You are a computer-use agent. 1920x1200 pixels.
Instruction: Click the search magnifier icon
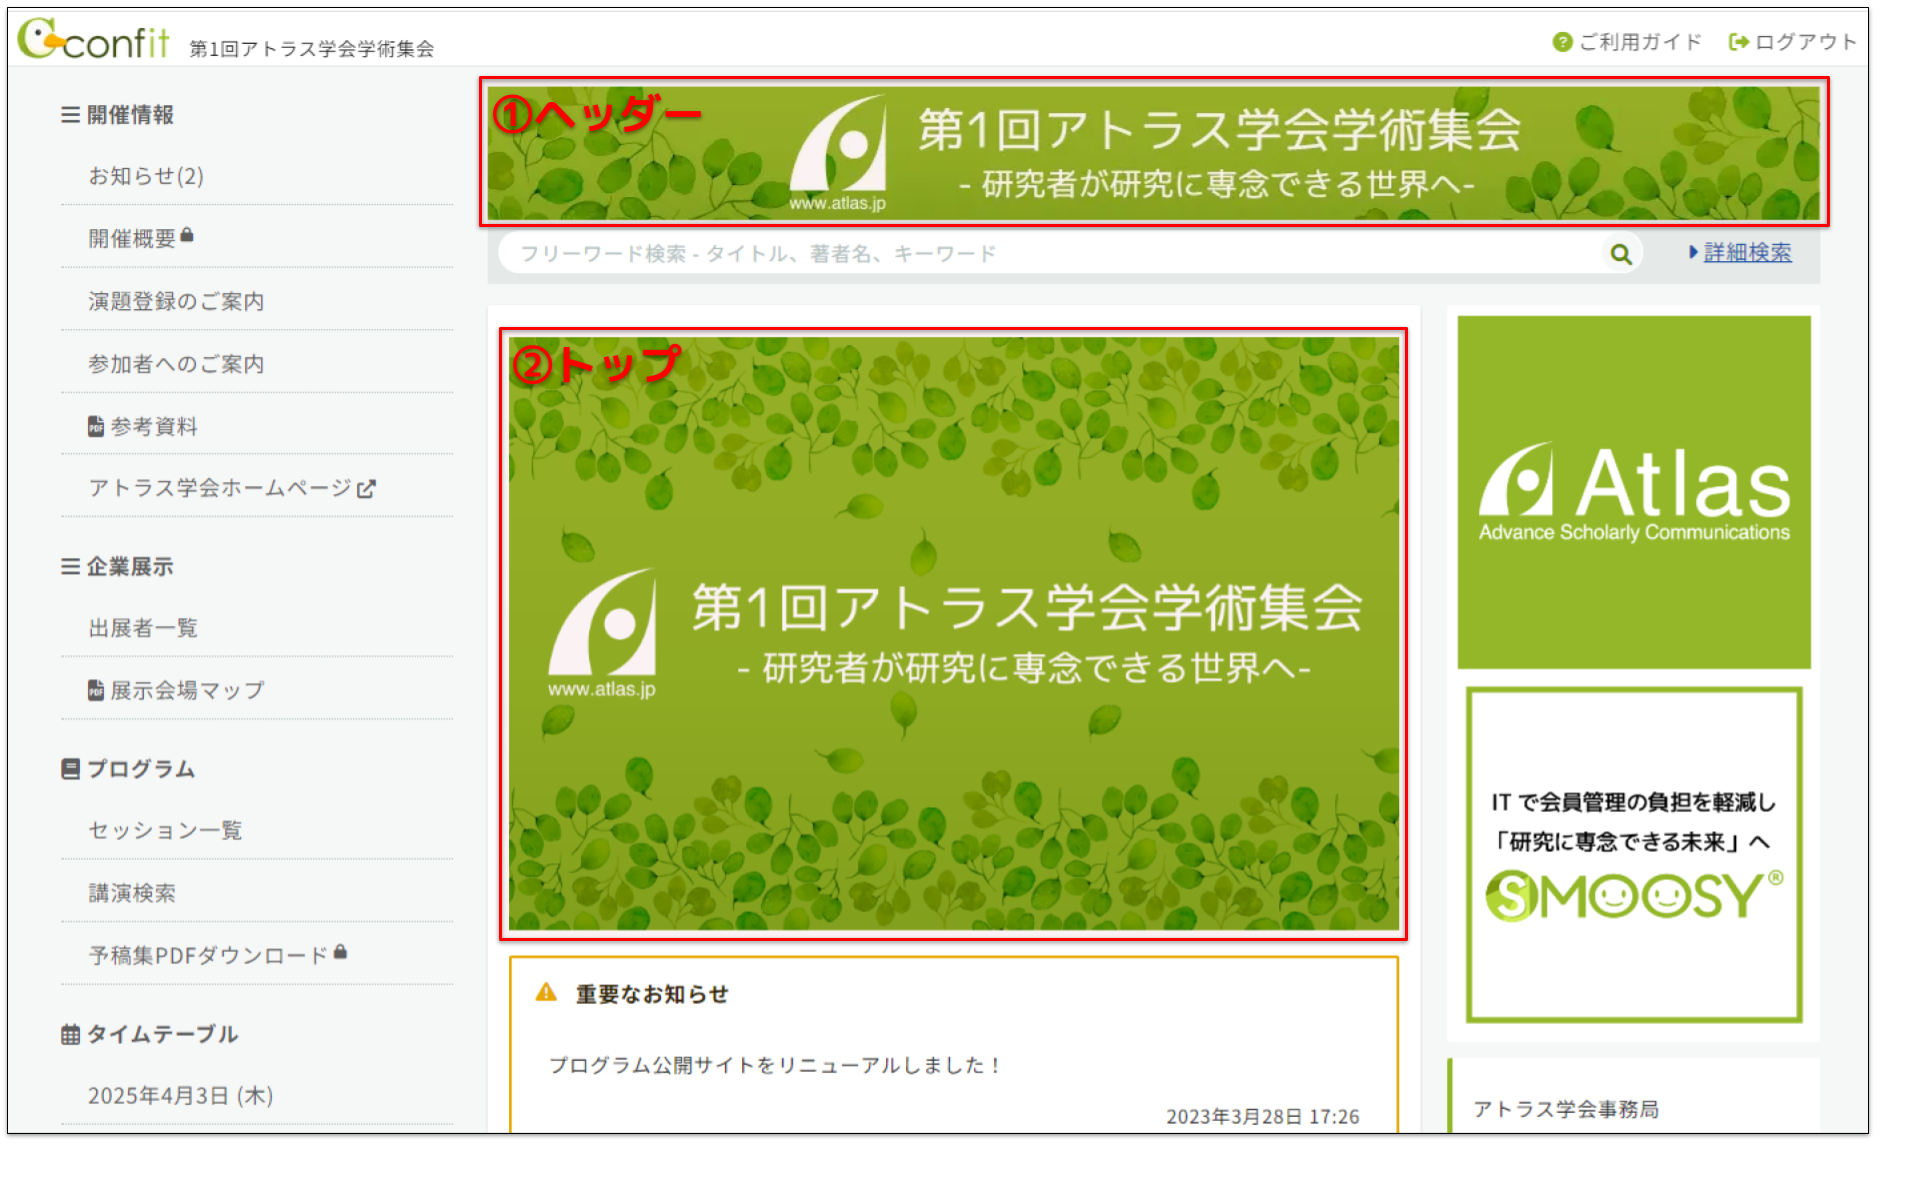(x=1621, y=253)
